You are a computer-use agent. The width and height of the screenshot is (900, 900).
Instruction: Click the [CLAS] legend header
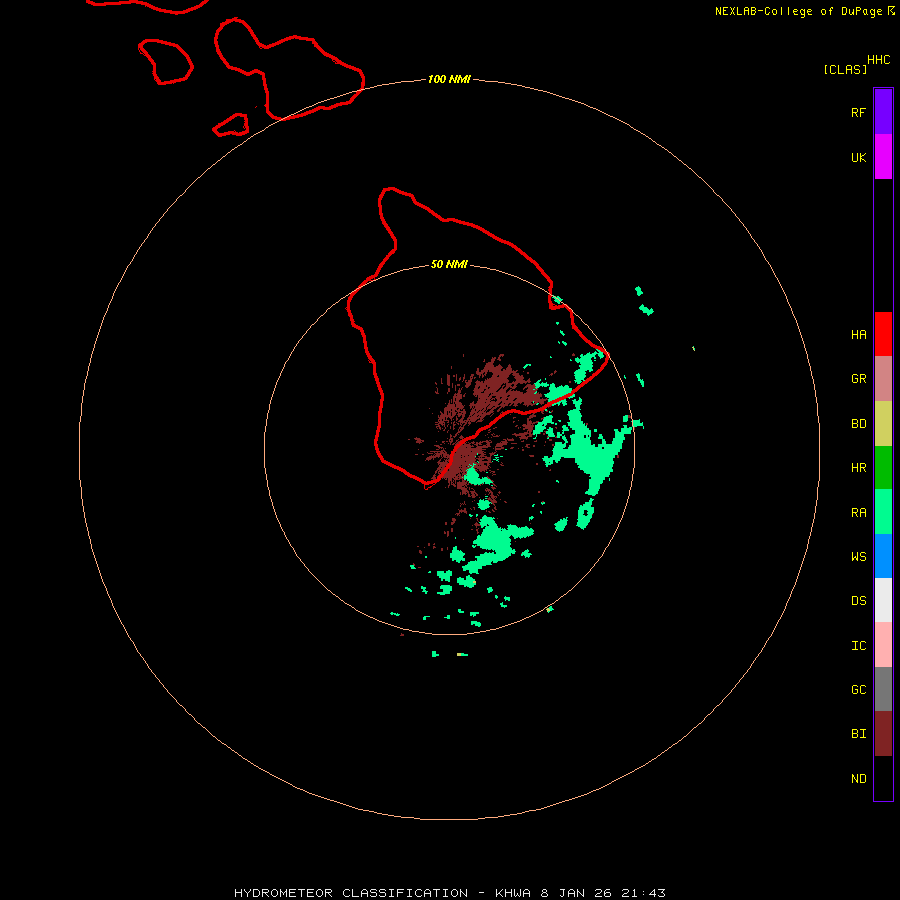(x=845, y=69)
